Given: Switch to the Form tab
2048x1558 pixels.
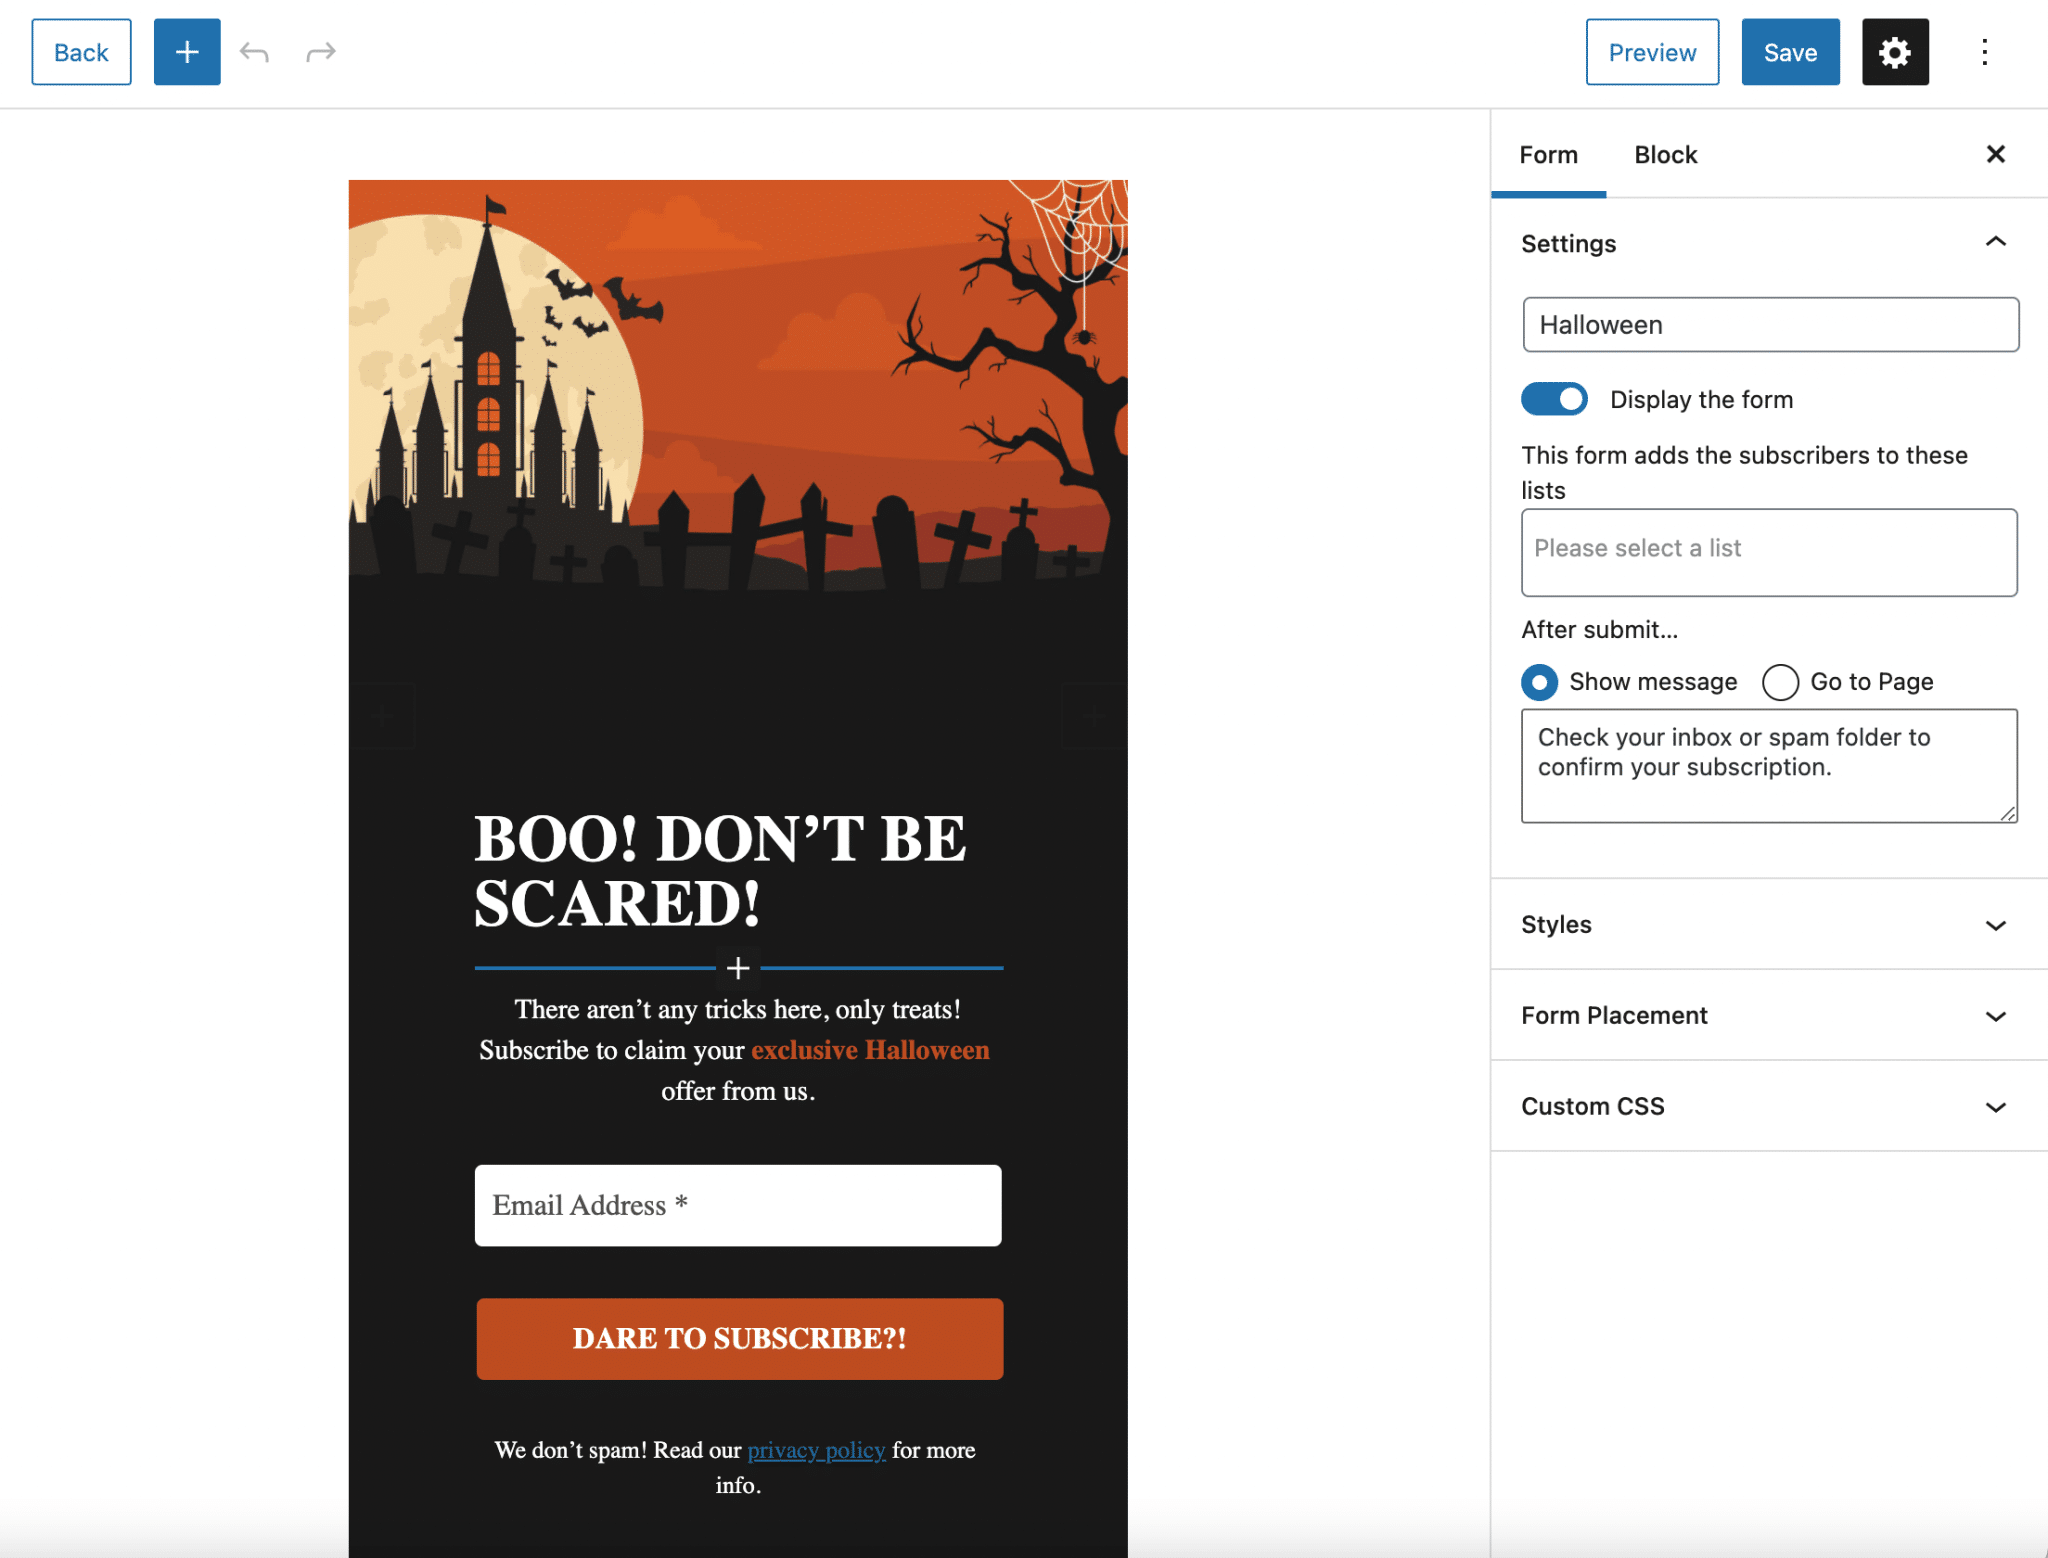Looking at the screenshot, I should click(x=1548, y=155).
